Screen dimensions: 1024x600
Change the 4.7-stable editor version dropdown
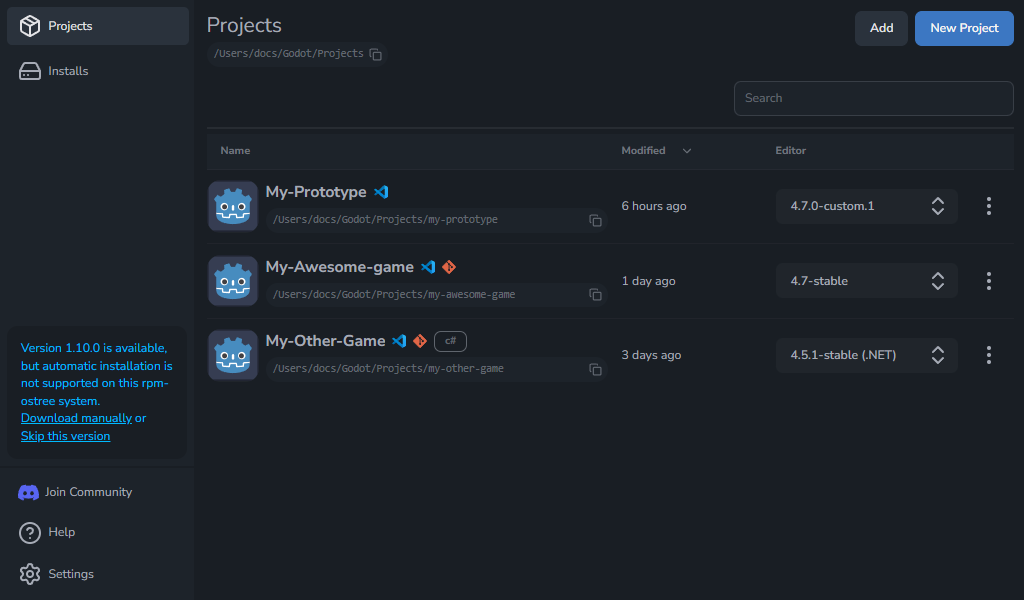tap(867, 281)
